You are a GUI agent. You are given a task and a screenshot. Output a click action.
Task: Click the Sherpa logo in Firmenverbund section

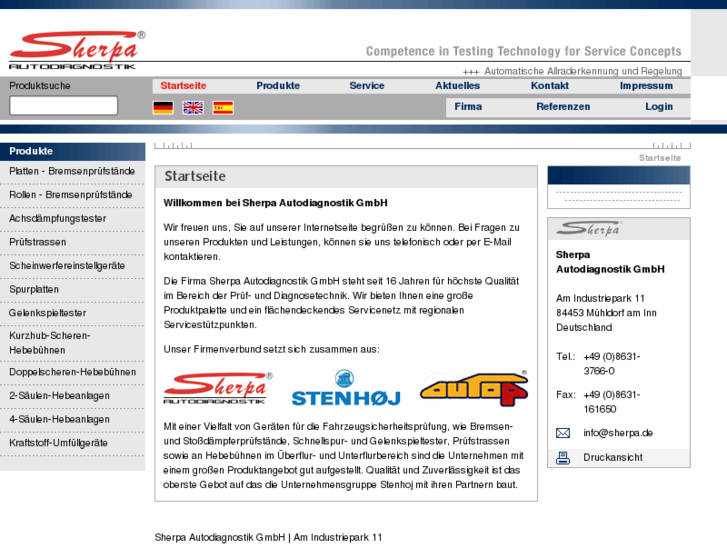[x=218, y=388]
